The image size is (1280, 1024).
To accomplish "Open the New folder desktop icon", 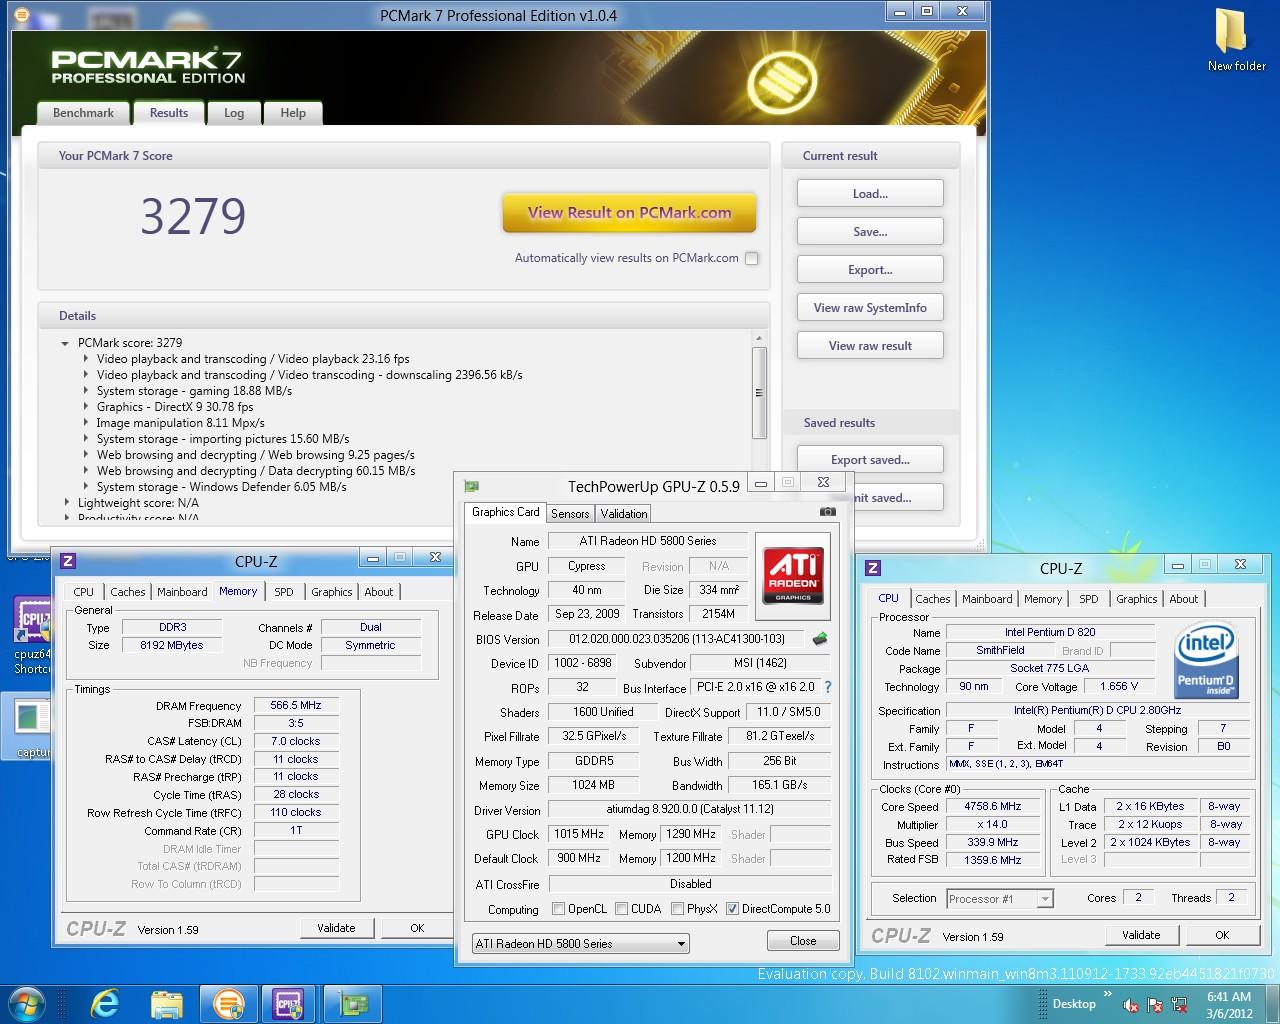I will 1236,40.
